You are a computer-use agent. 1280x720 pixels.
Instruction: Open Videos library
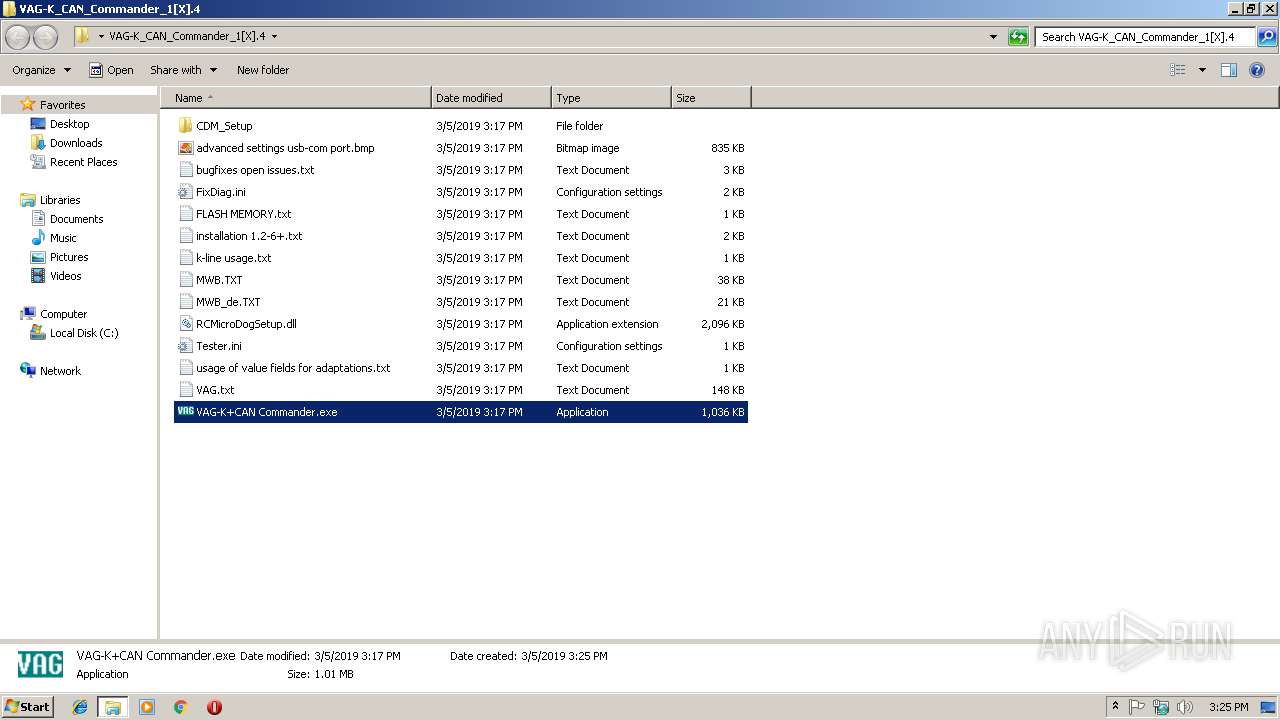click(x=56, y=276)
